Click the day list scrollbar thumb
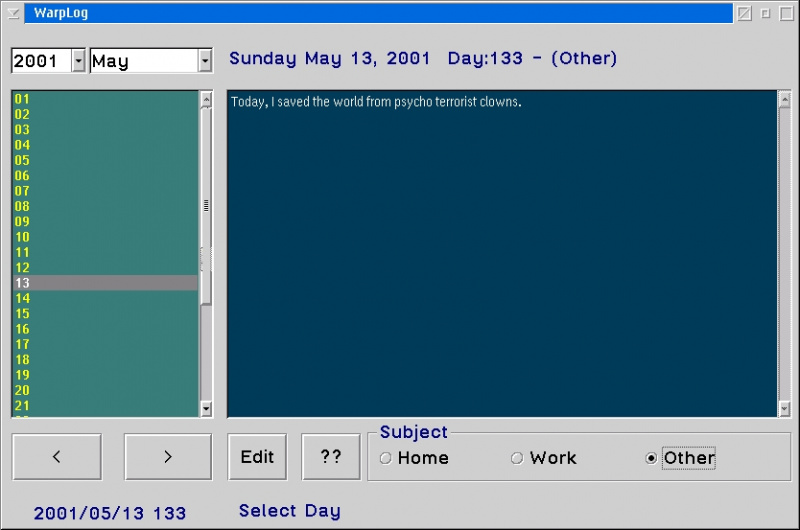 [x=206, y=206]
